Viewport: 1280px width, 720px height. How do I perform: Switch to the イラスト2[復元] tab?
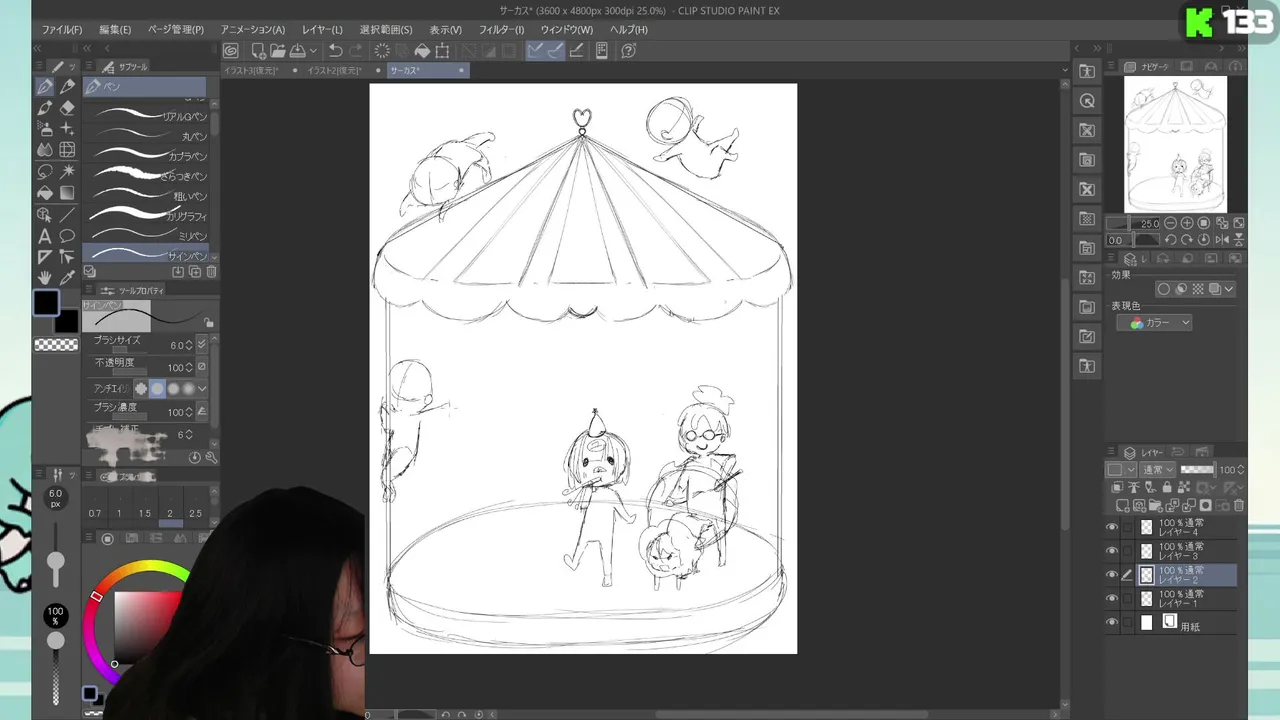point(334,71)
